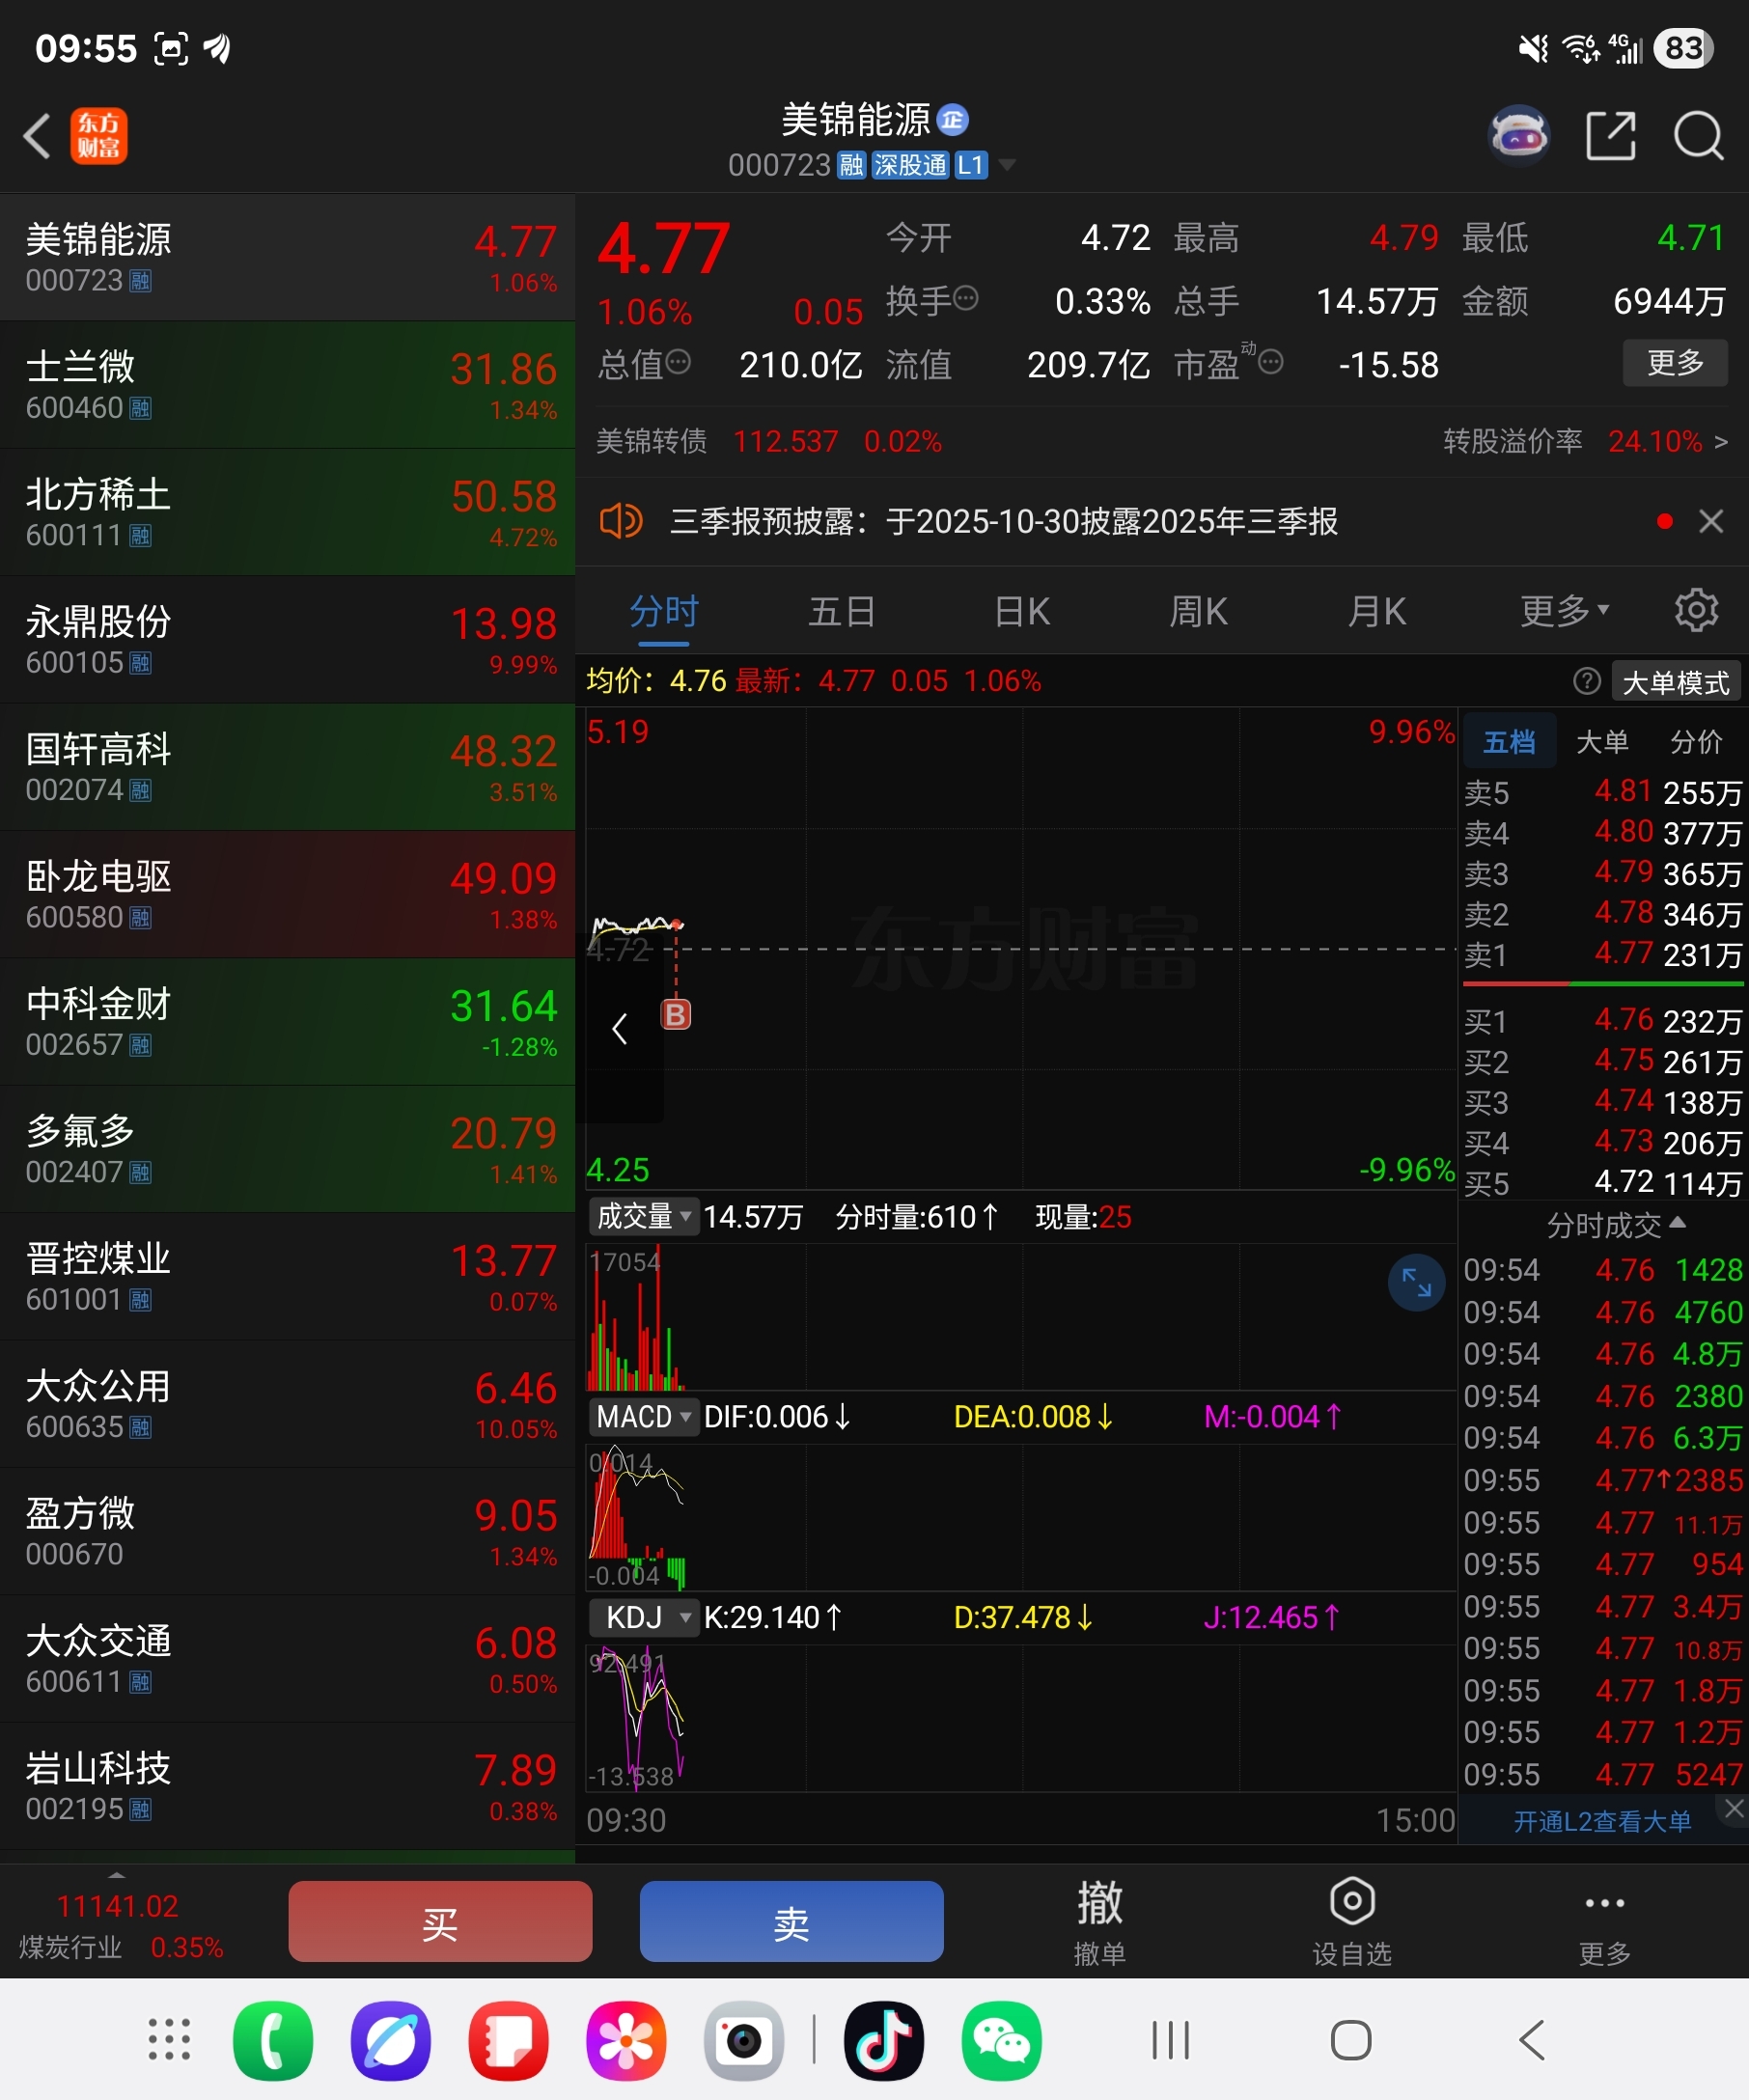Tap the red 买 buy button
Screen dimensions: 1749x2100
click(440, 1922)
